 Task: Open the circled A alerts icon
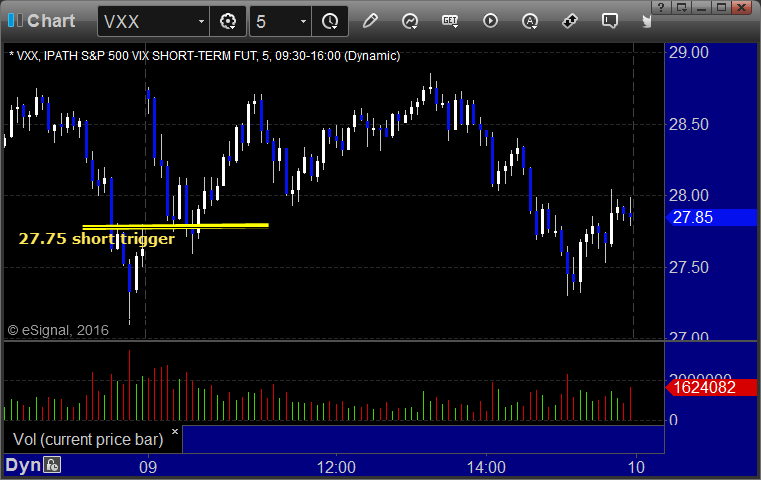[x=529, y=21]
